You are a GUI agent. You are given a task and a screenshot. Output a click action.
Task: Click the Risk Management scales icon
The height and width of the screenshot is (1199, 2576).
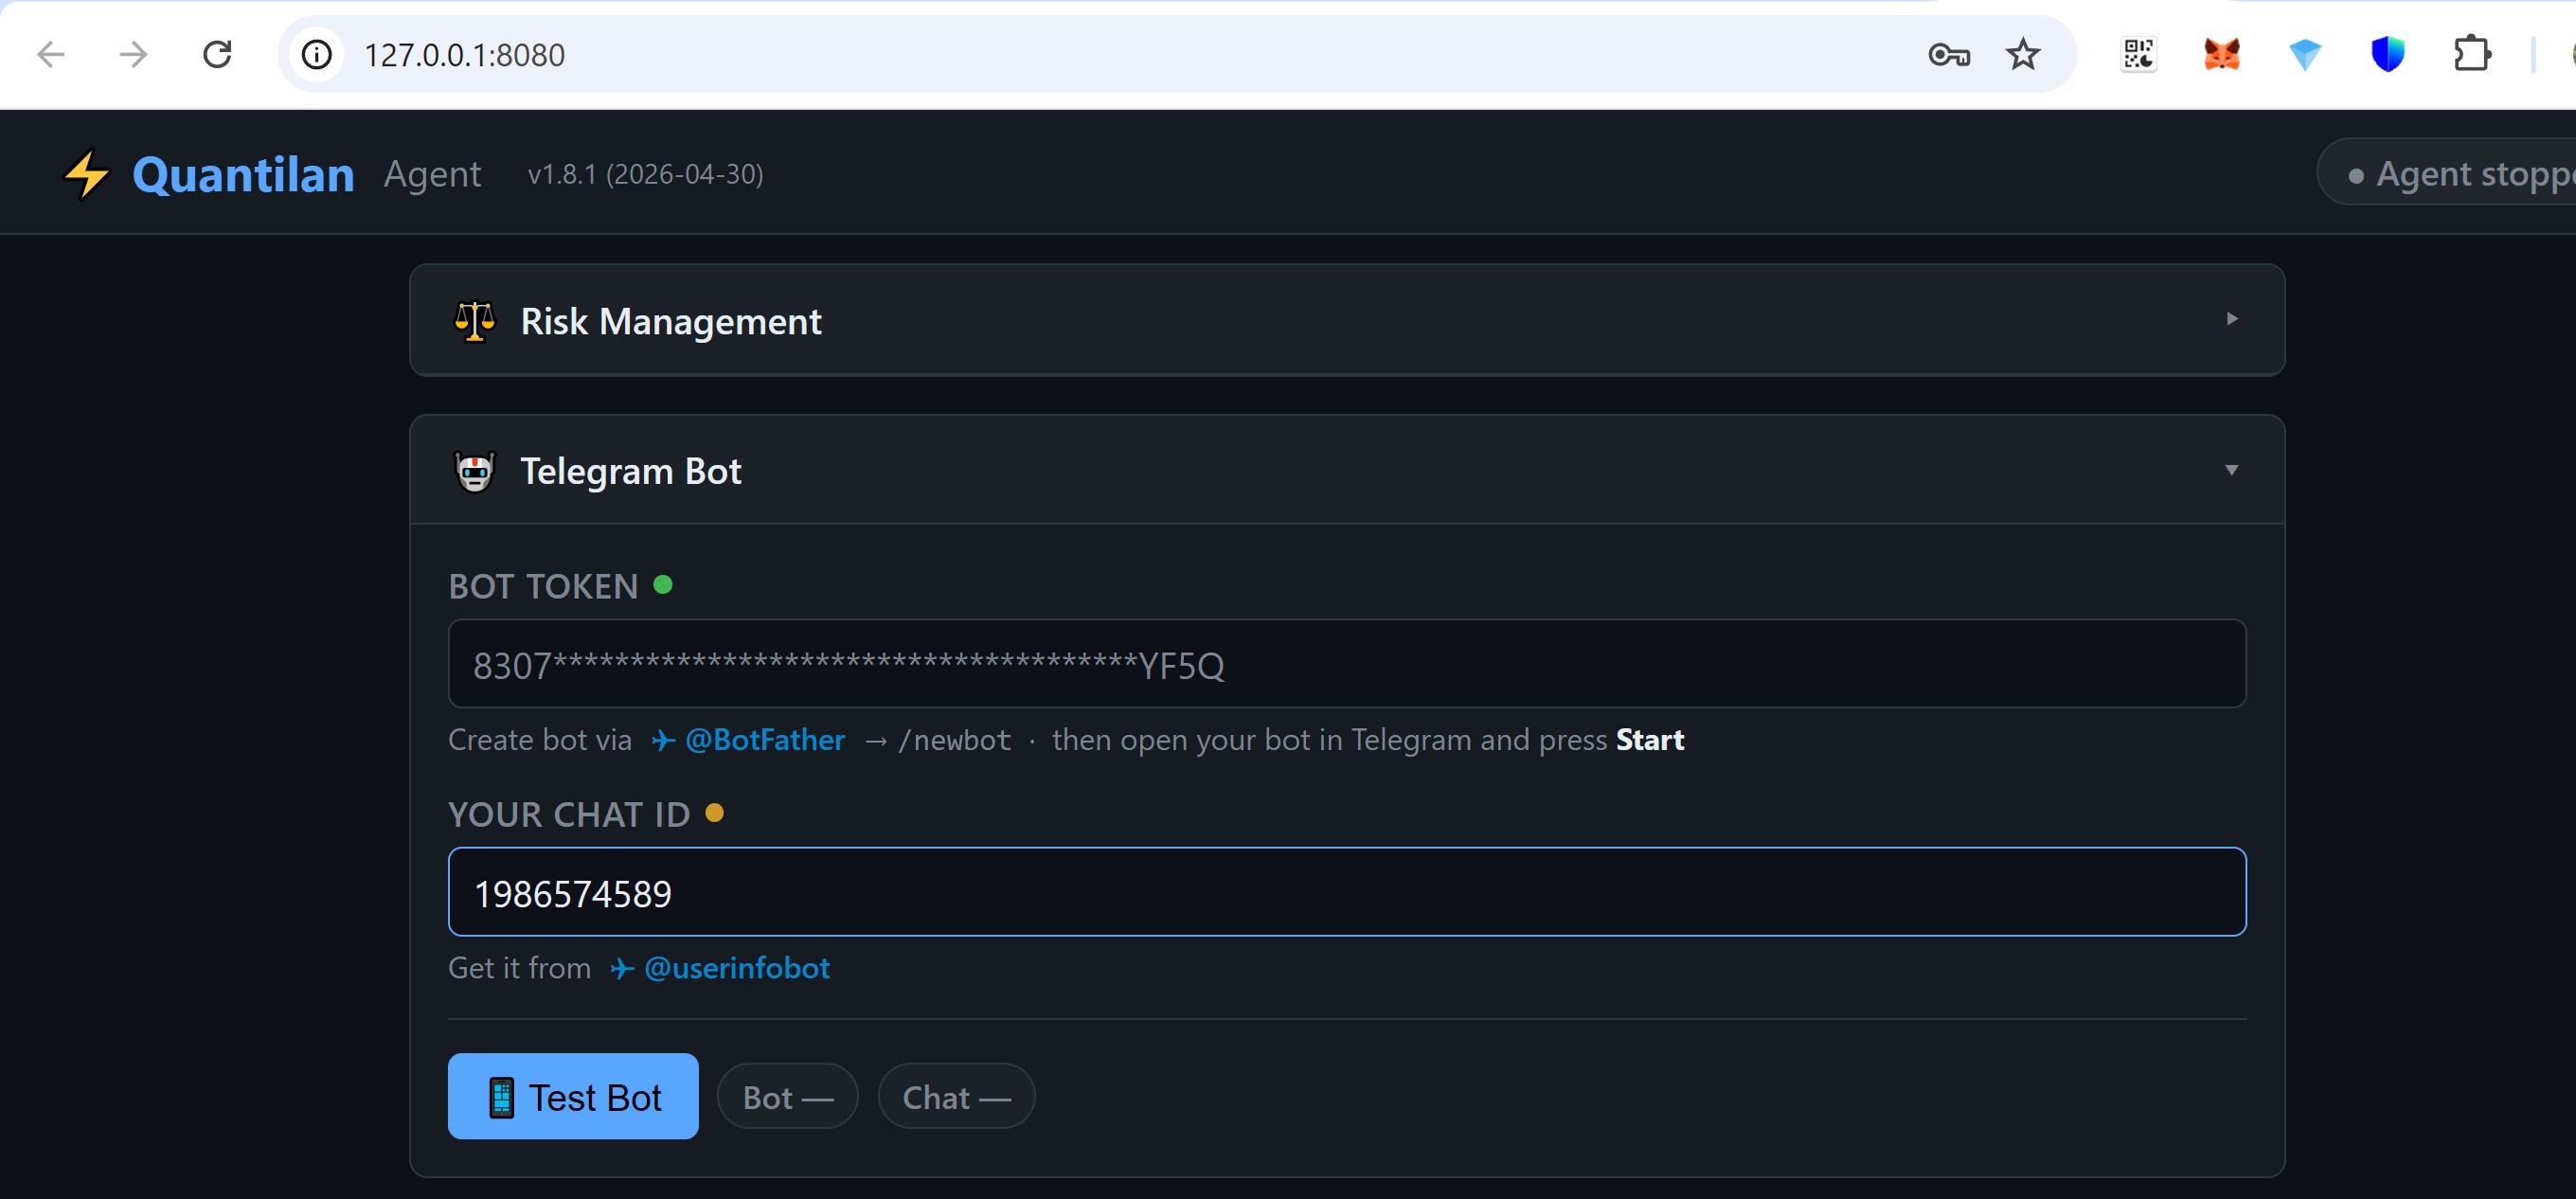(x=475, y=321)
